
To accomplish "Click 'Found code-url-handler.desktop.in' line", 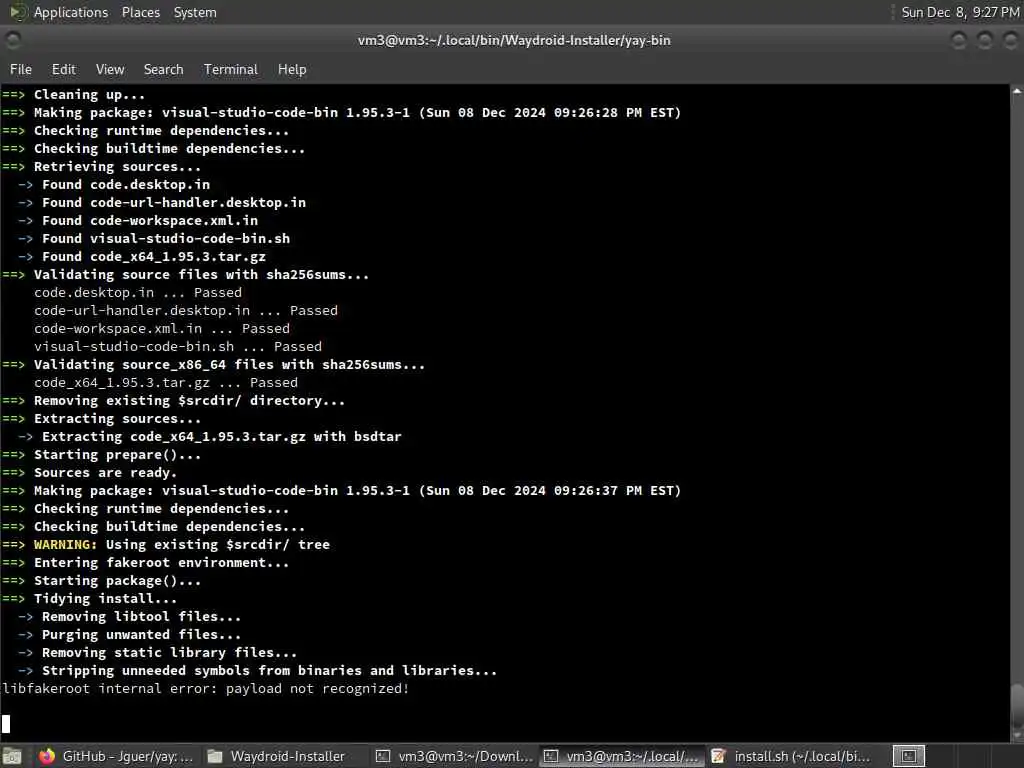I will click(x=162, y=202).
